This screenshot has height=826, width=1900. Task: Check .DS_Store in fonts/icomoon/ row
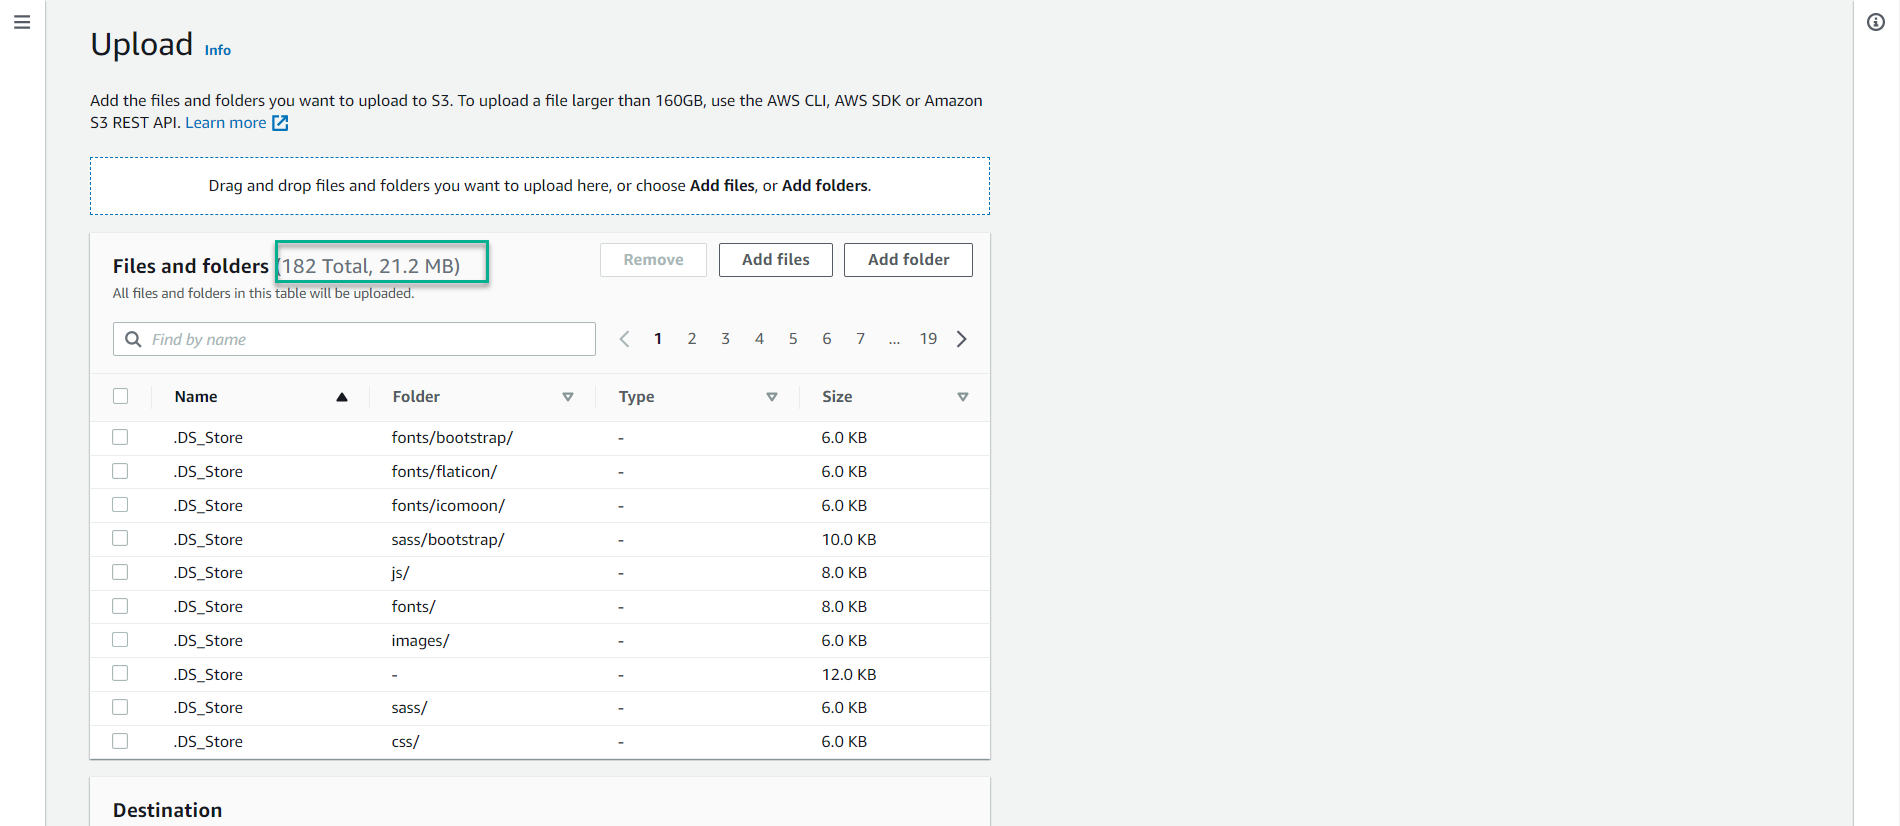click(x=120, y=505)
